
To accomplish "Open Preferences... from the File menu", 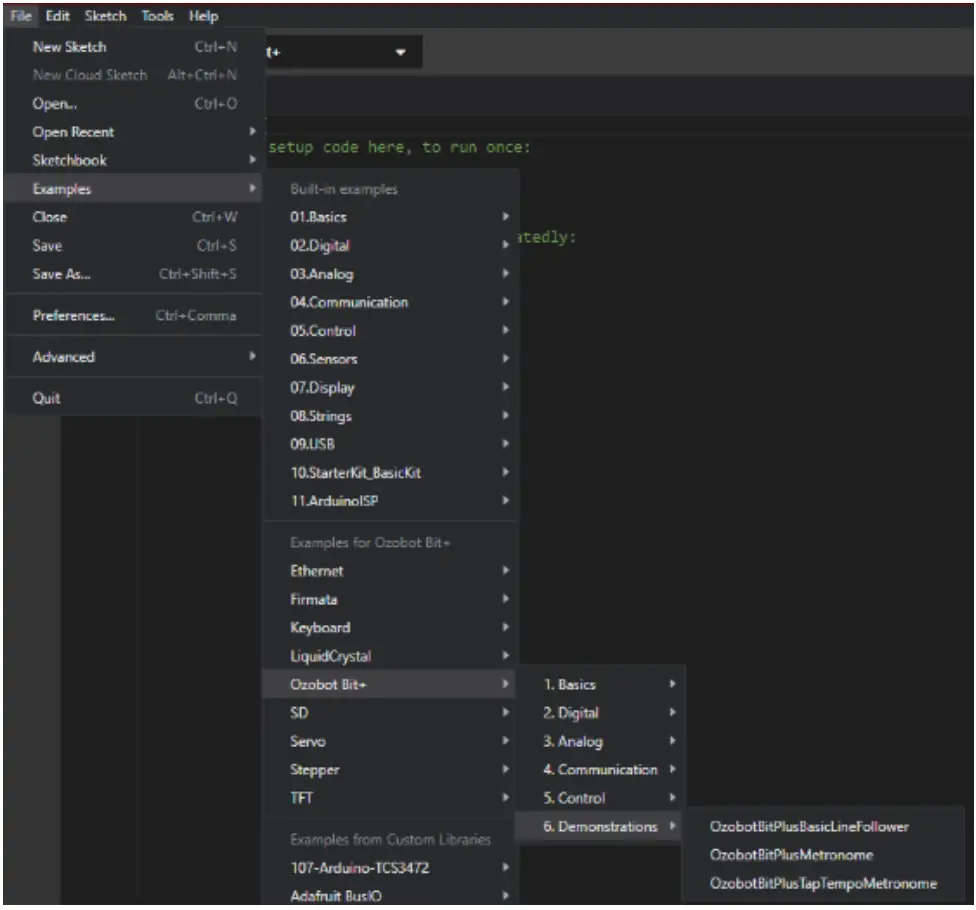I will [134, 316].
